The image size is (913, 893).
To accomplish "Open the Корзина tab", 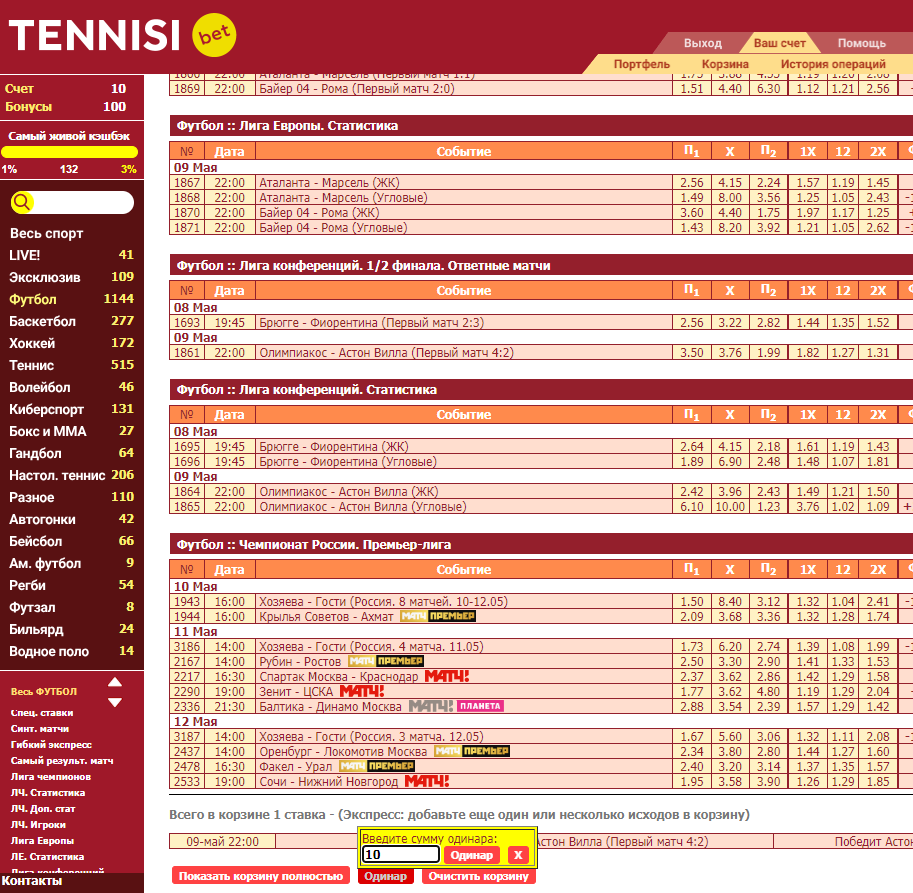I will (x=725, y=63).
